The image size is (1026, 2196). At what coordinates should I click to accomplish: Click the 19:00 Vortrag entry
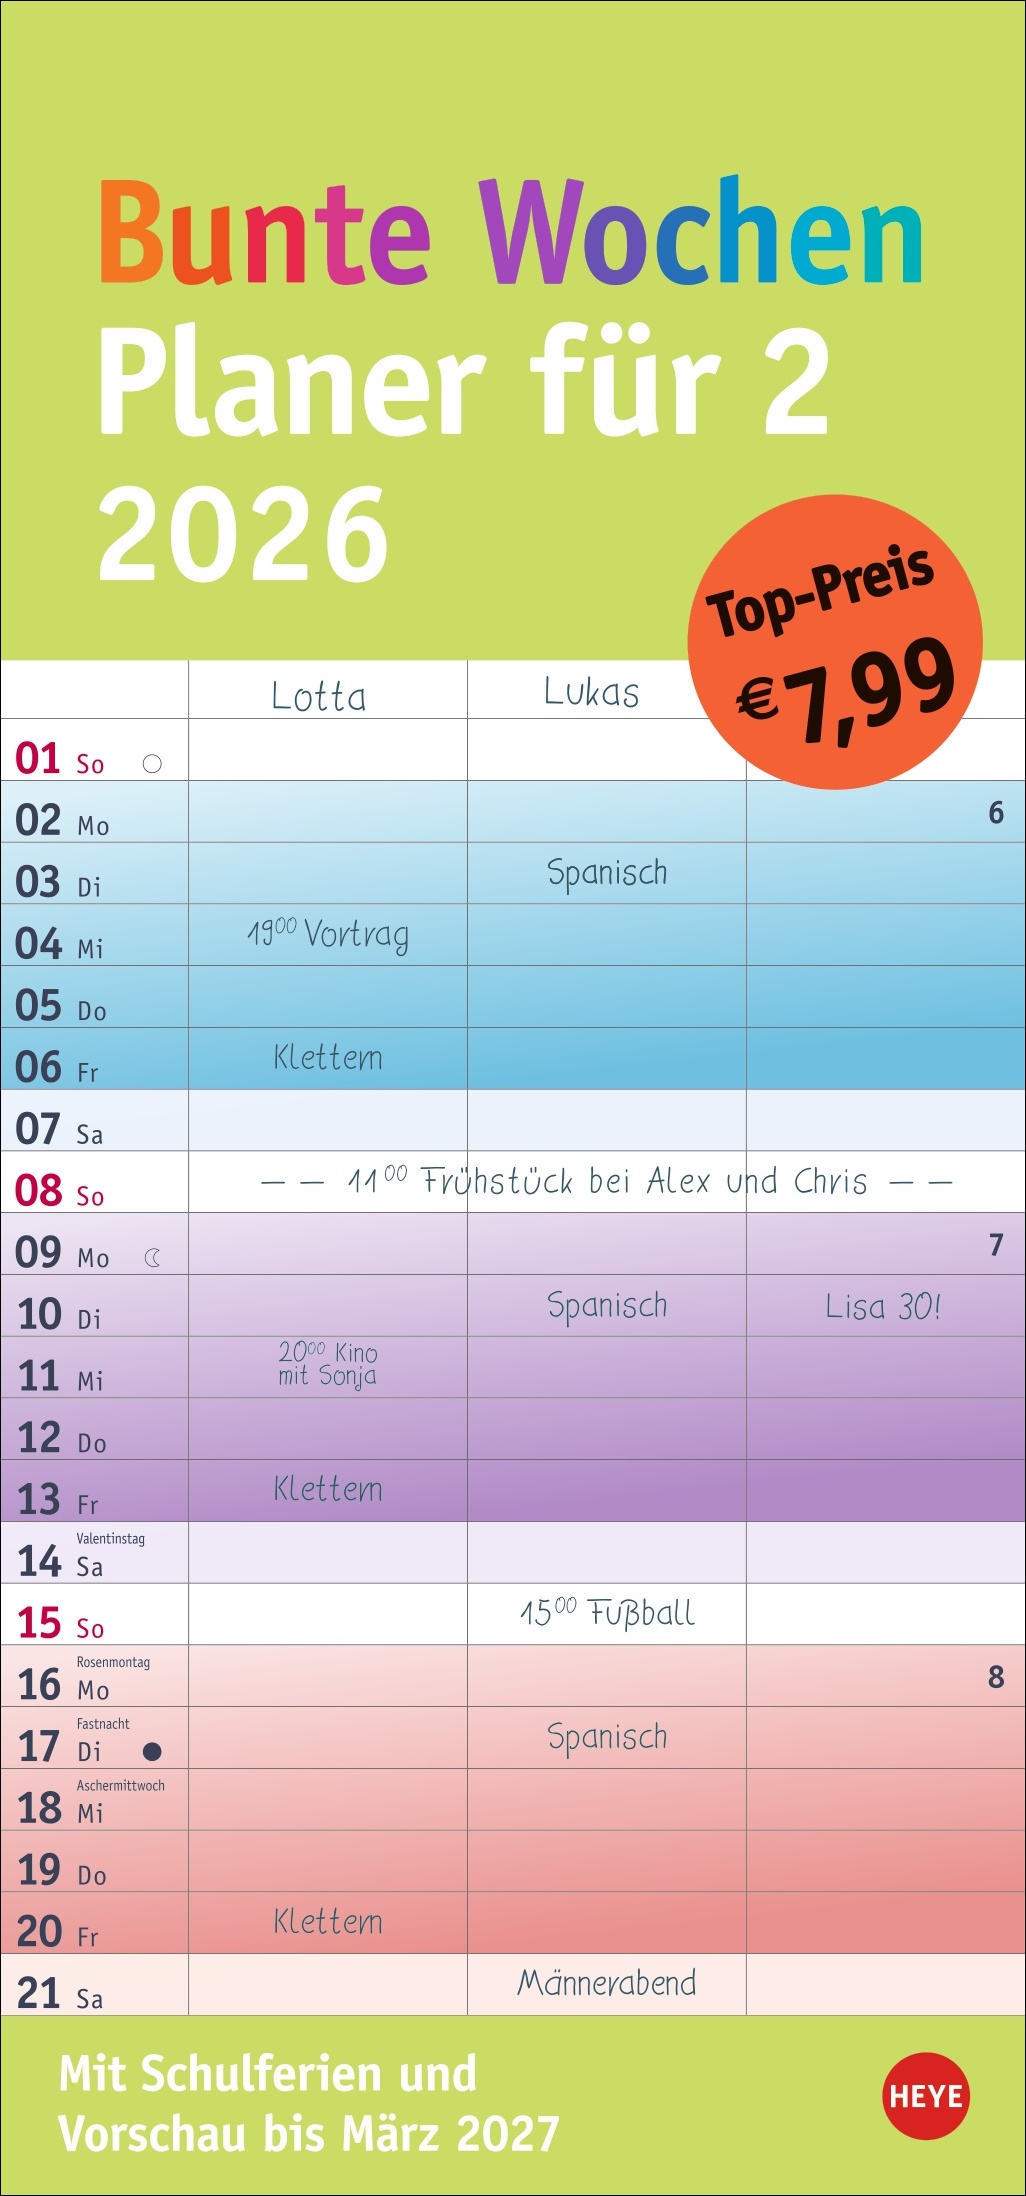click(x=328, y=935)
